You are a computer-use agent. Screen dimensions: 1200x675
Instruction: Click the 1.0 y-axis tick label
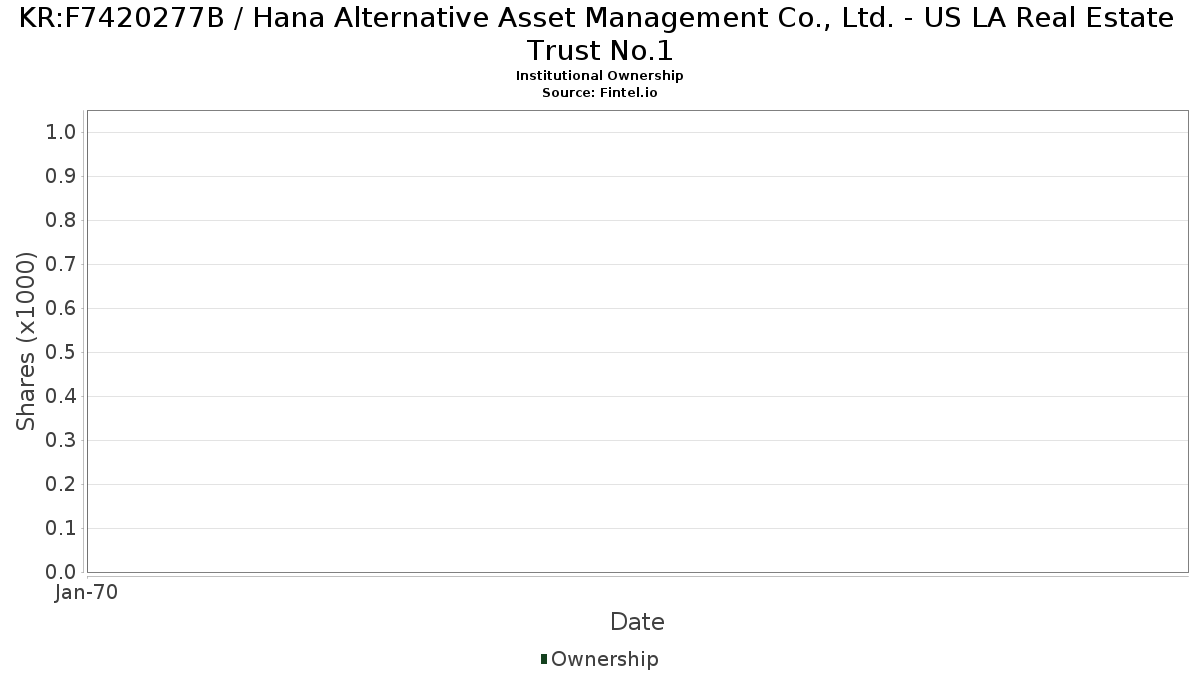click(x=61, y=132)
